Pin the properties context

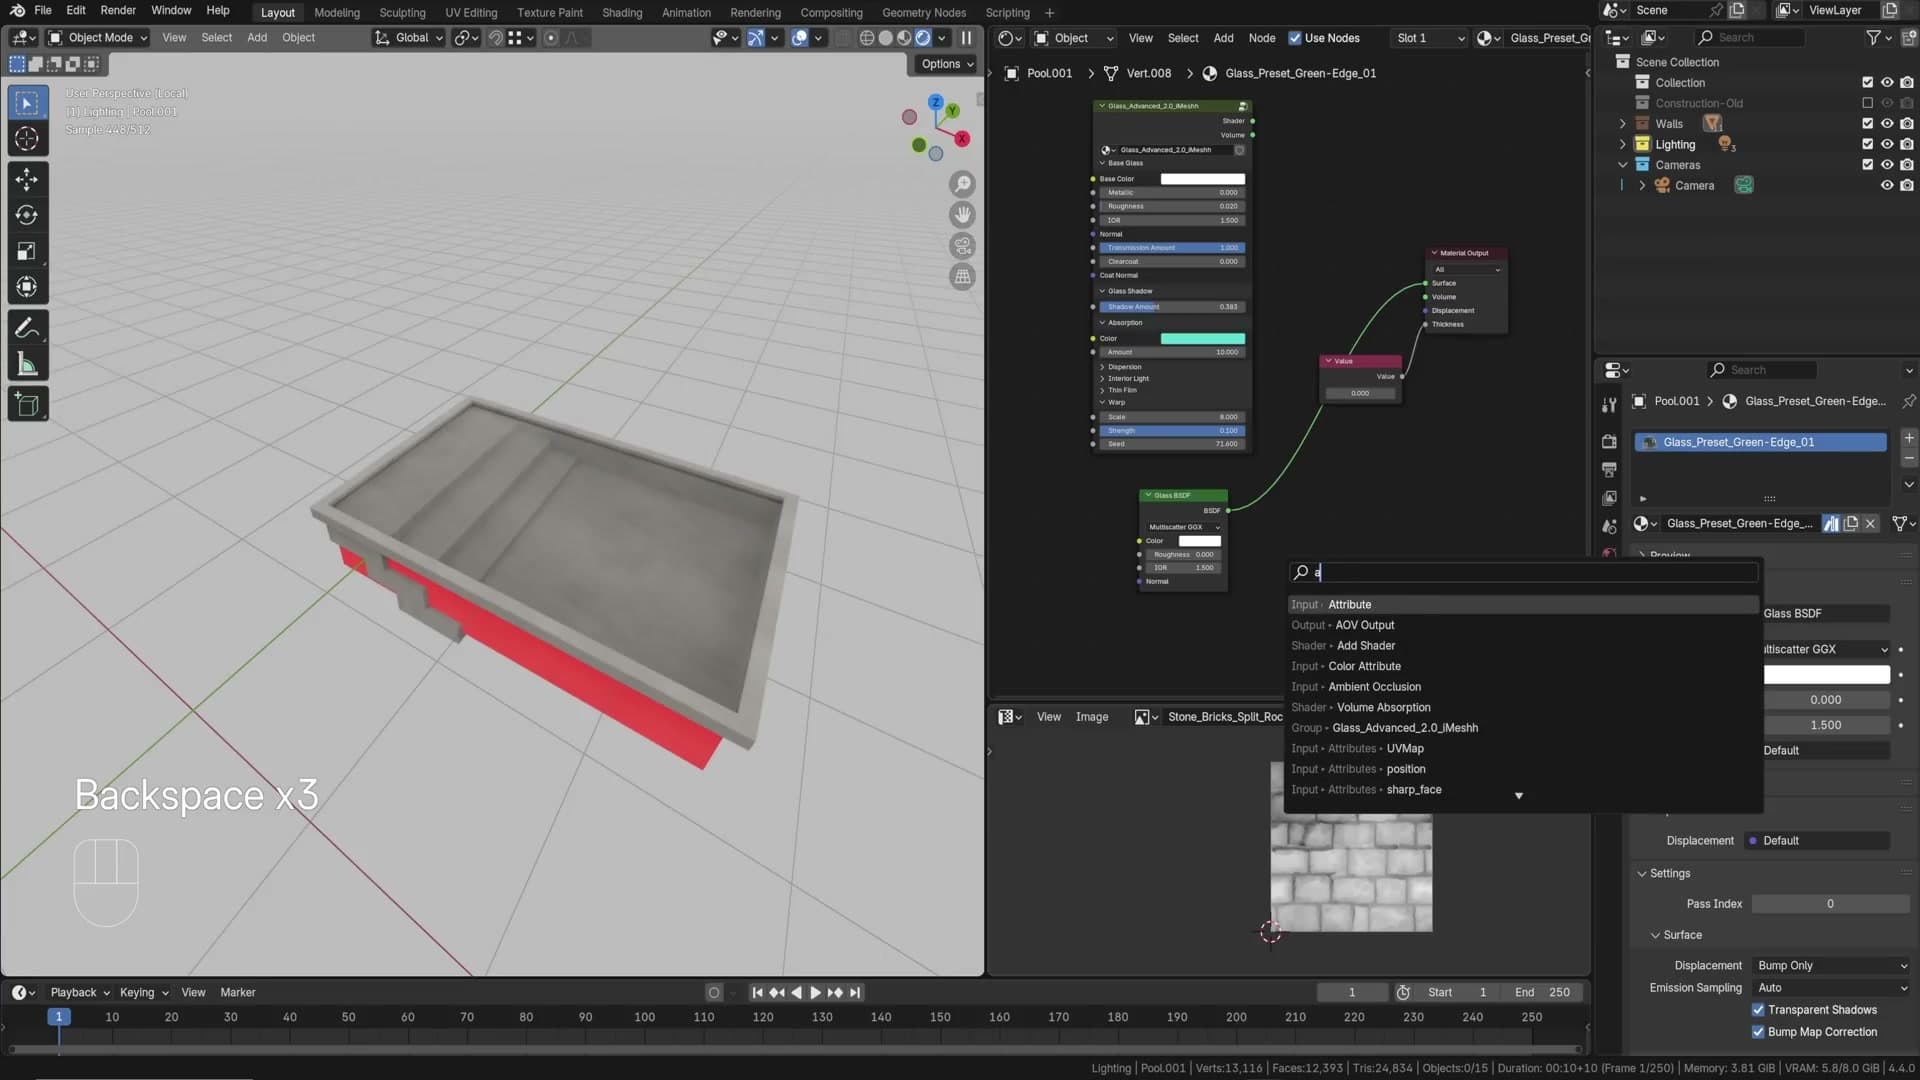pos(1909,401)
